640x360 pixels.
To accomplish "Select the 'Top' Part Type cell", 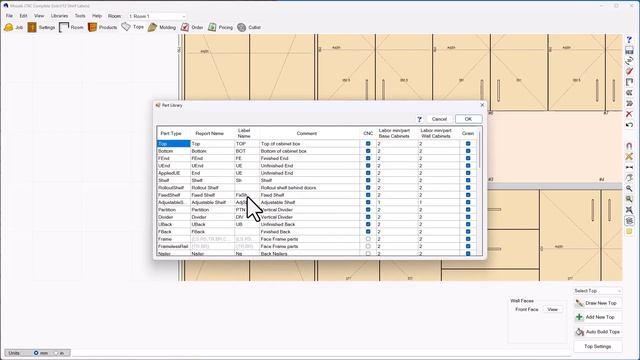I will [x=173, y=144].
